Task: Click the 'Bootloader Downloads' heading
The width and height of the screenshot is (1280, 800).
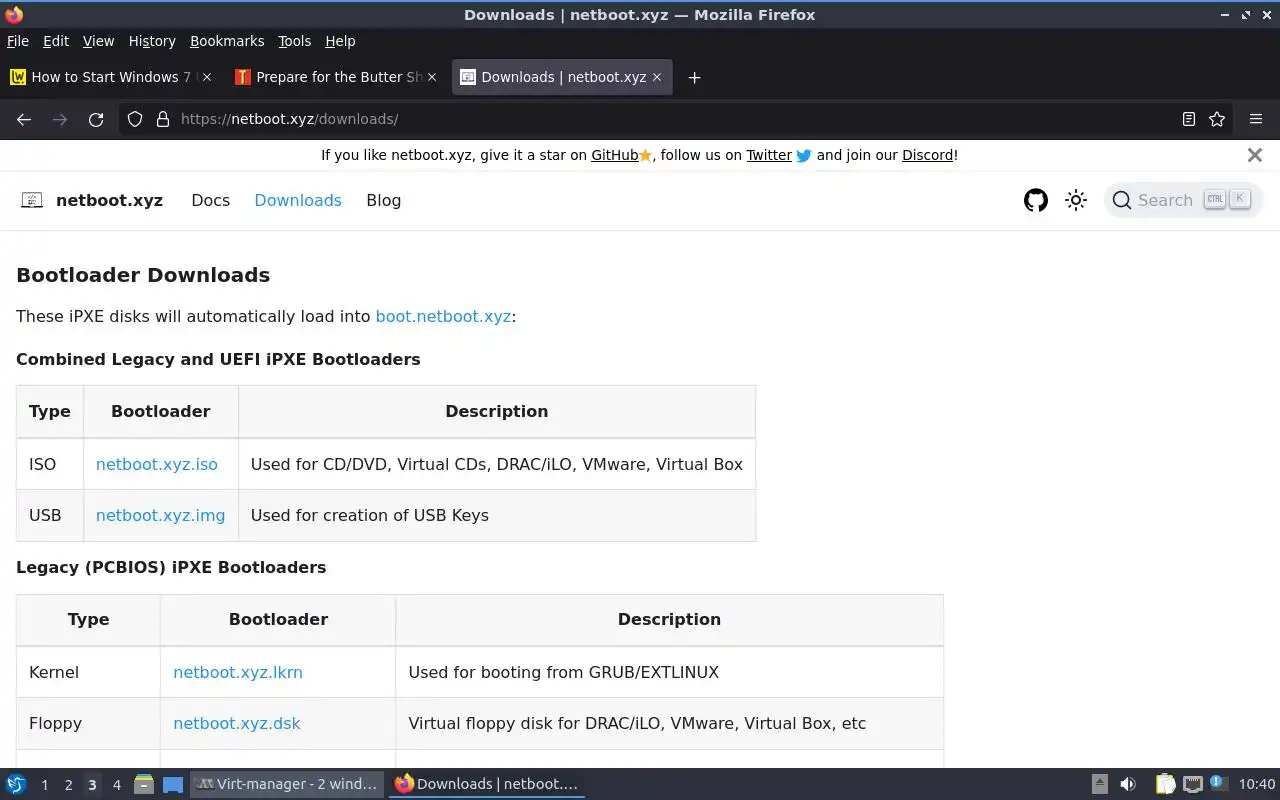Action: tap(143, 275)
